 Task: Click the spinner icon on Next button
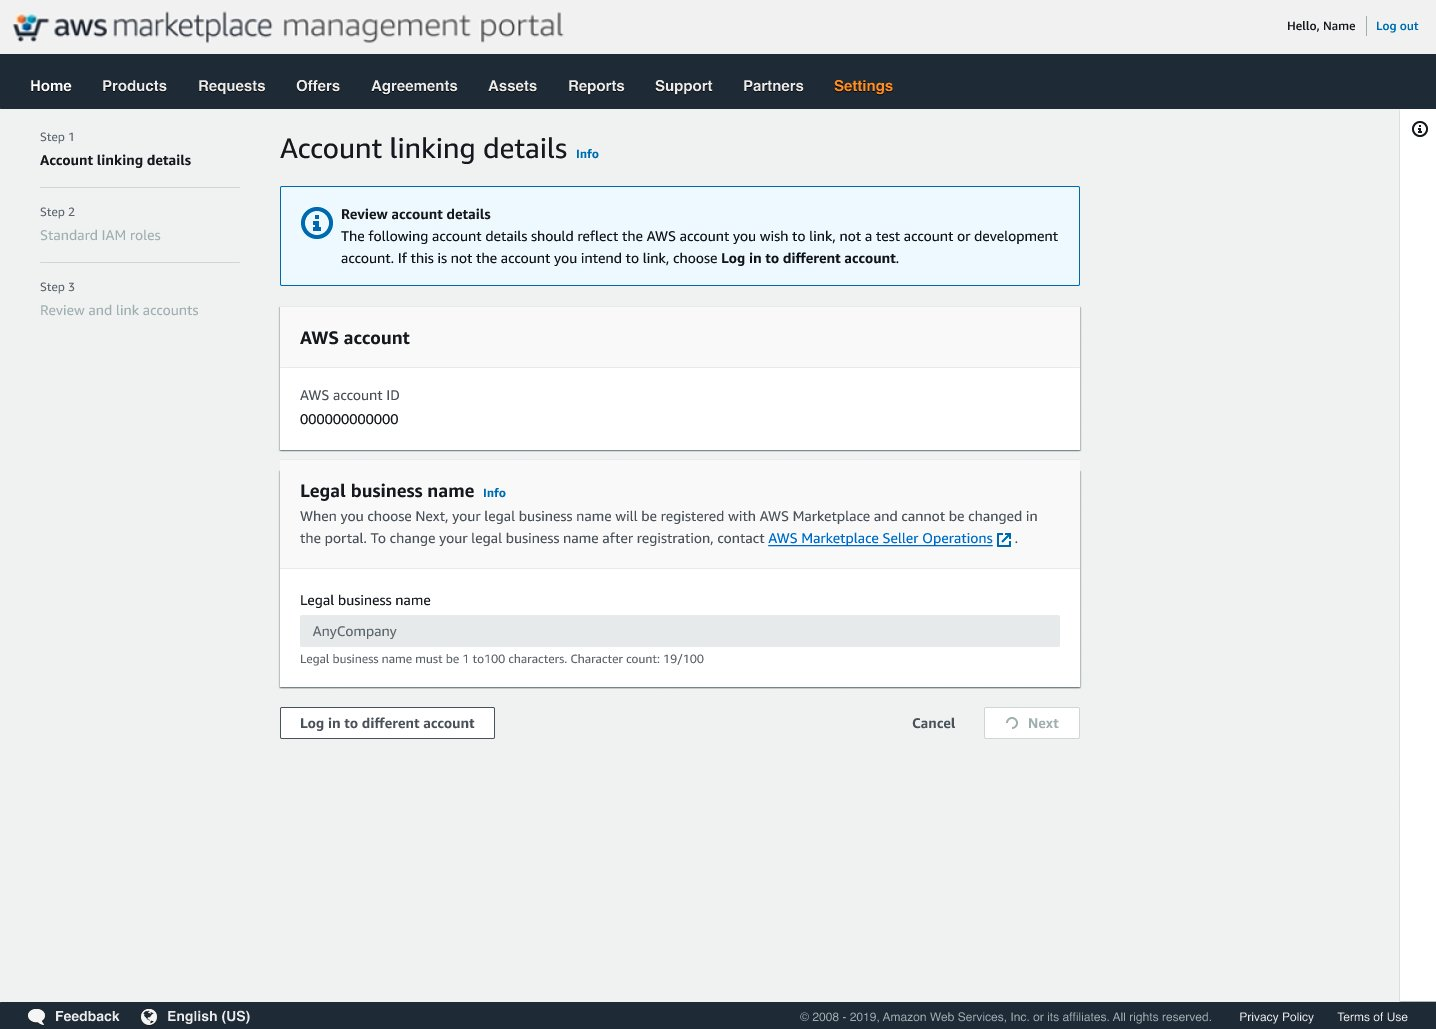(x=1012, y=723)
